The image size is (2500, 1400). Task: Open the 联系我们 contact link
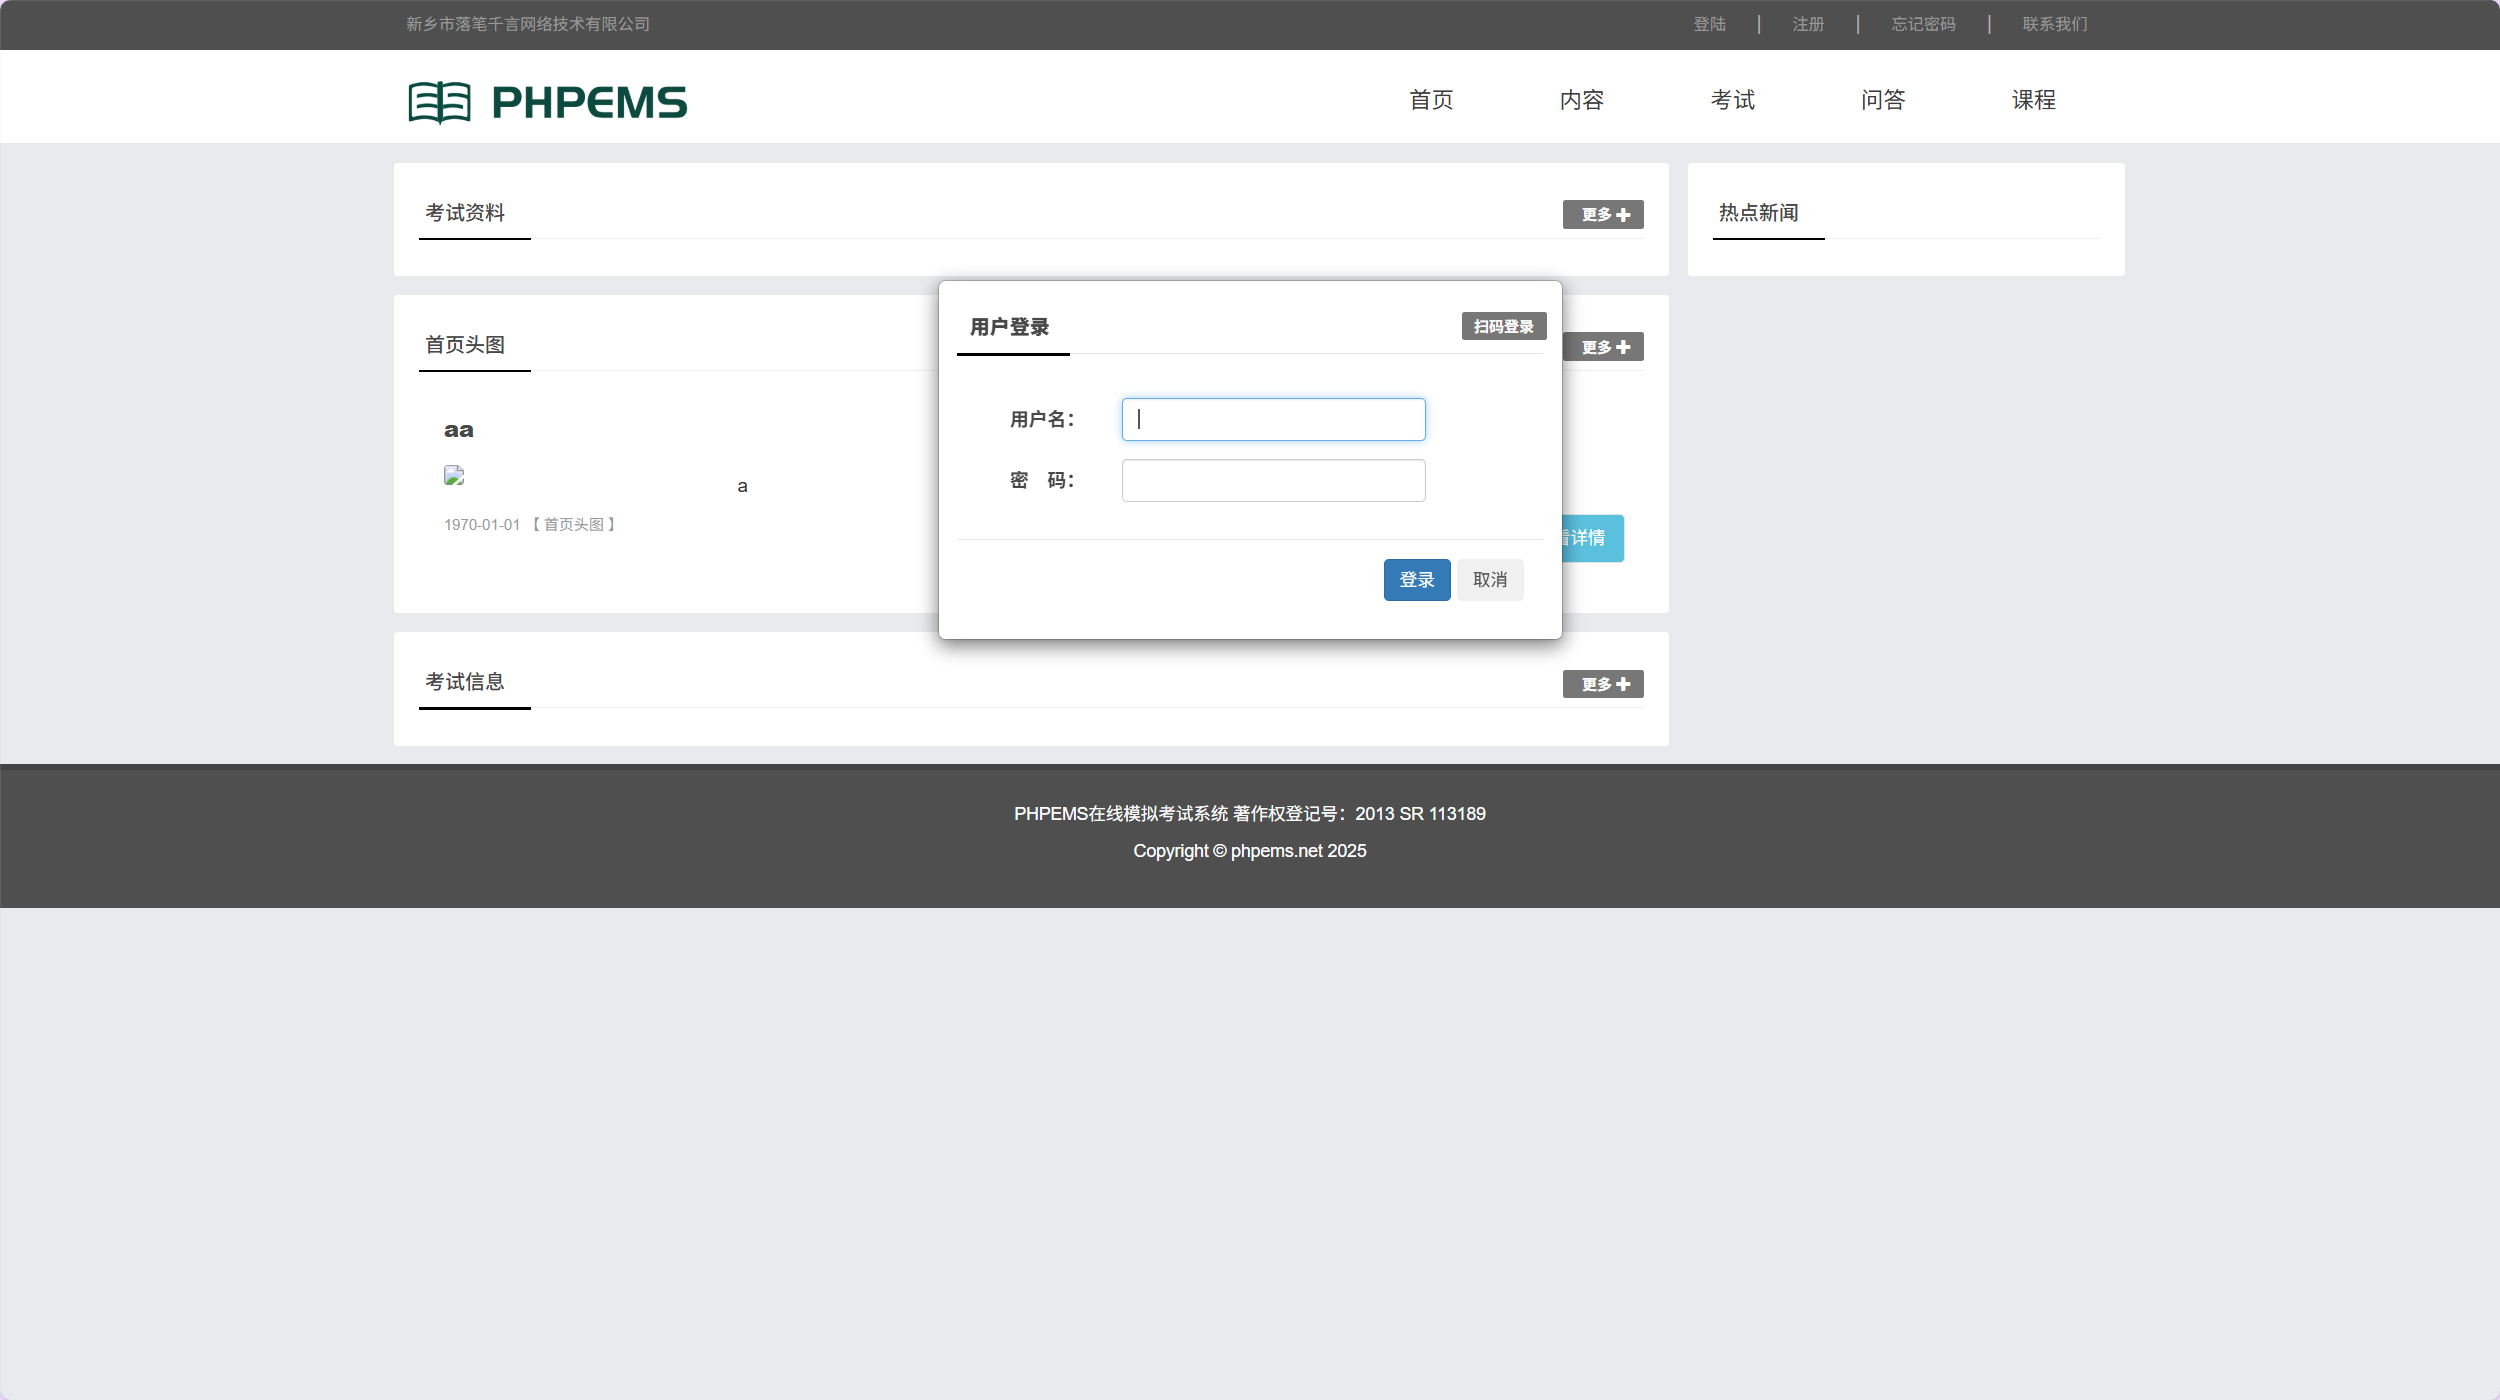[2054, 24]
